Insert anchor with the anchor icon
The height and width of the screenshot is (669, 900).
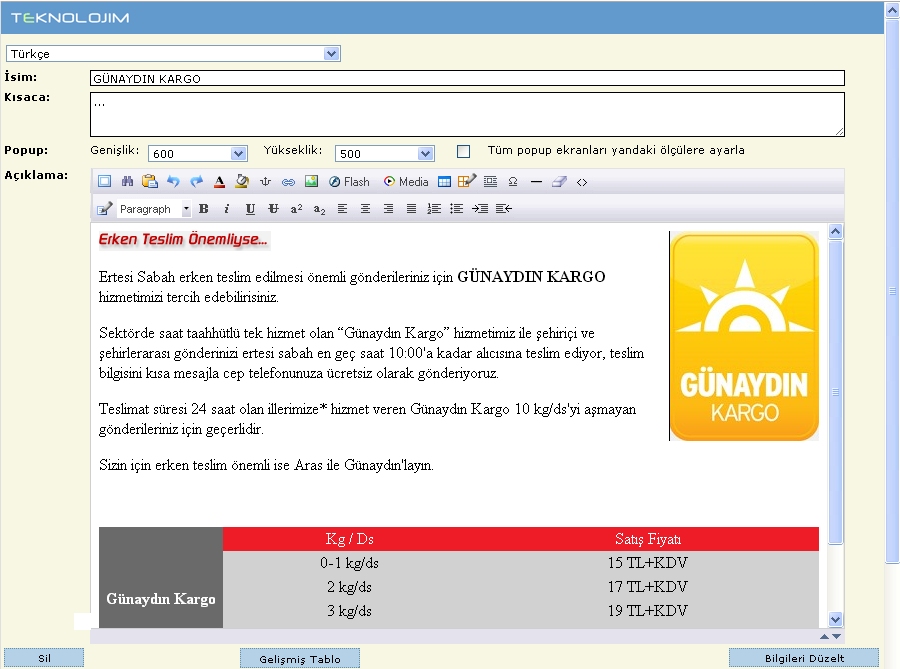[x=265, y=182]
